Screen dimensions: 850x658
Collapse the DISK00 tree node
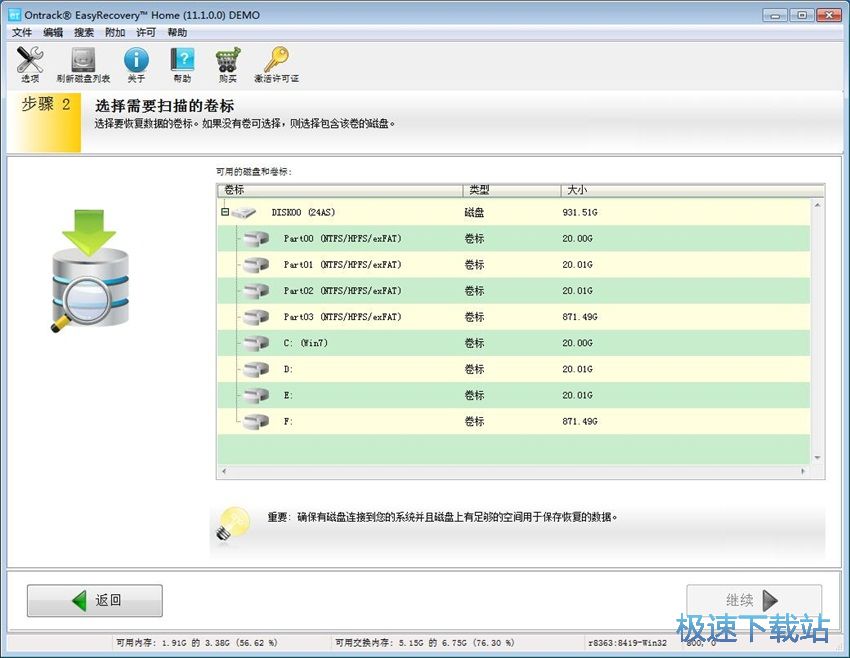point(225,212)
